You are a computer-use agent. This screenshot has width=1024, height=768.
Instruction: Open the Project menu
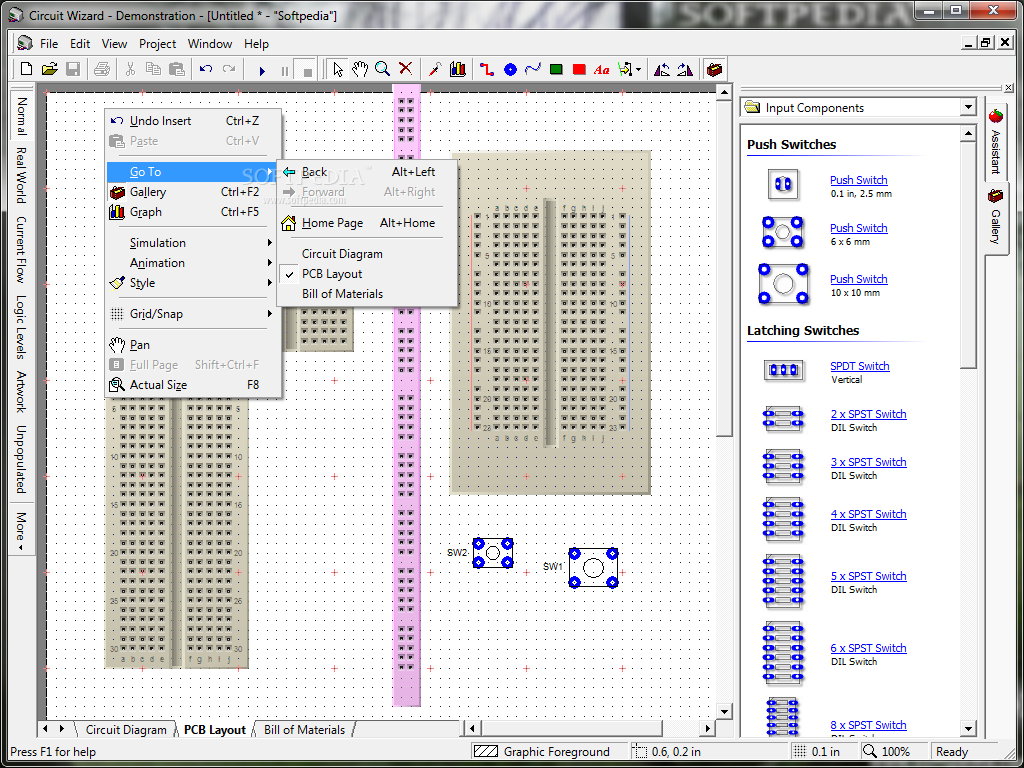click(157, 44)
